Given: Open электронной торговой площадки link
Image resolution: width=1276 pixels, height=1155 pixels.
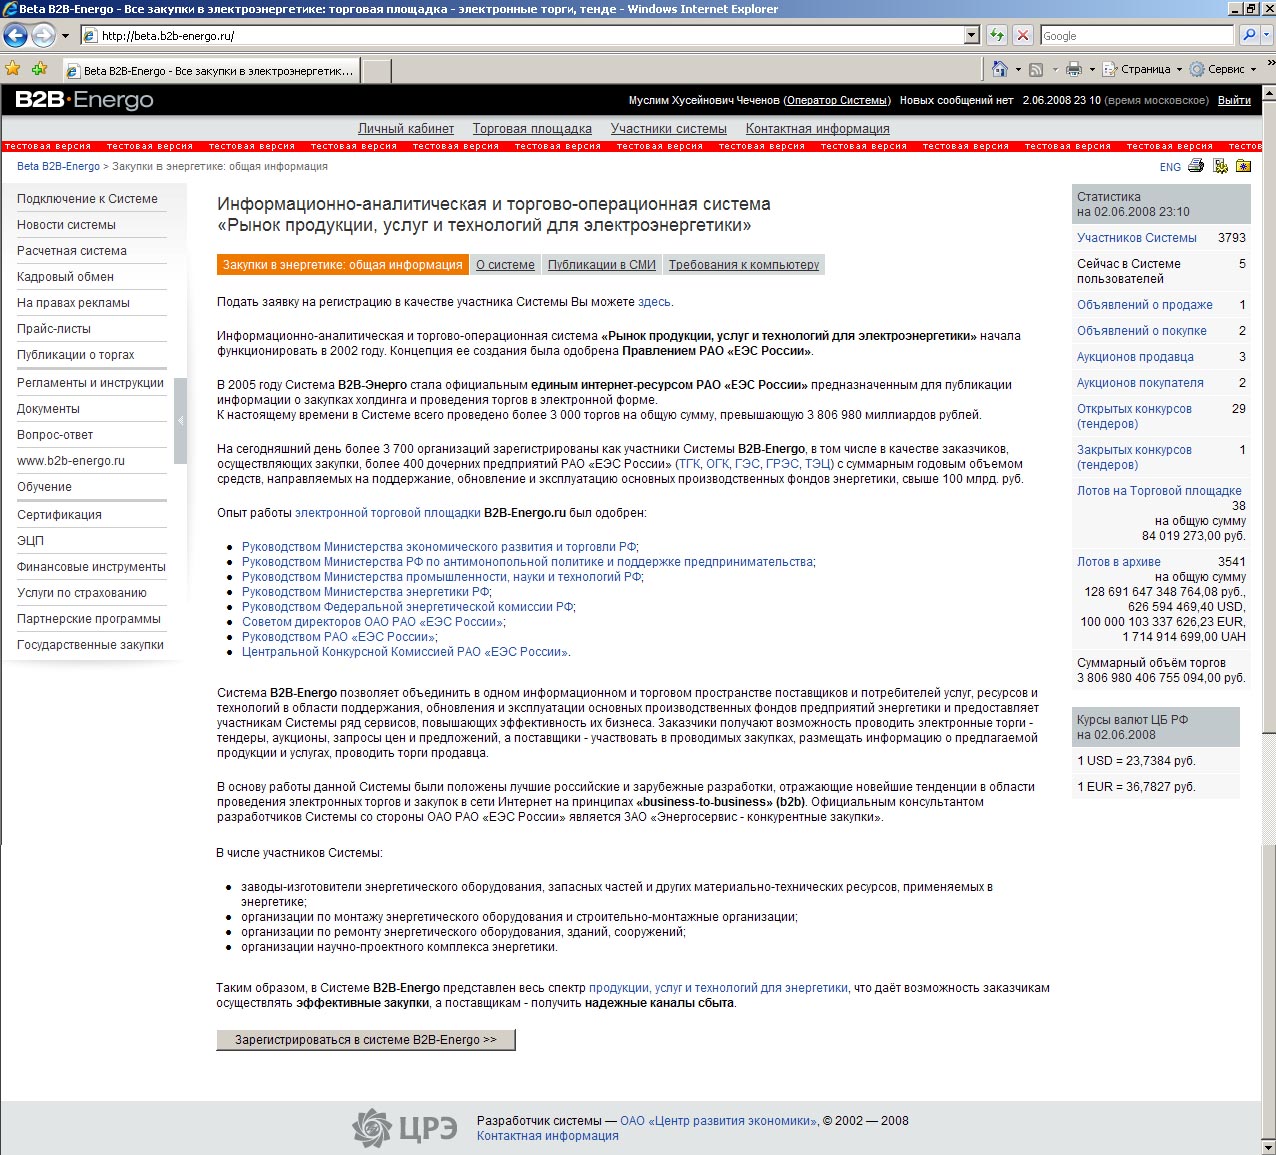Looking at the screenshot, I should (x=387, y=513).
